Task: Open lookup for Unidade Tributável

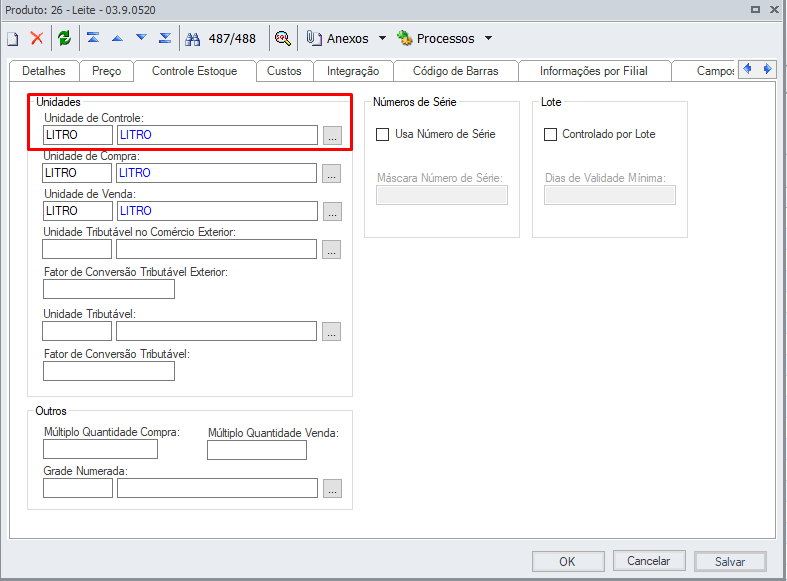Action: pyautogui.click(x=331, y=331)
